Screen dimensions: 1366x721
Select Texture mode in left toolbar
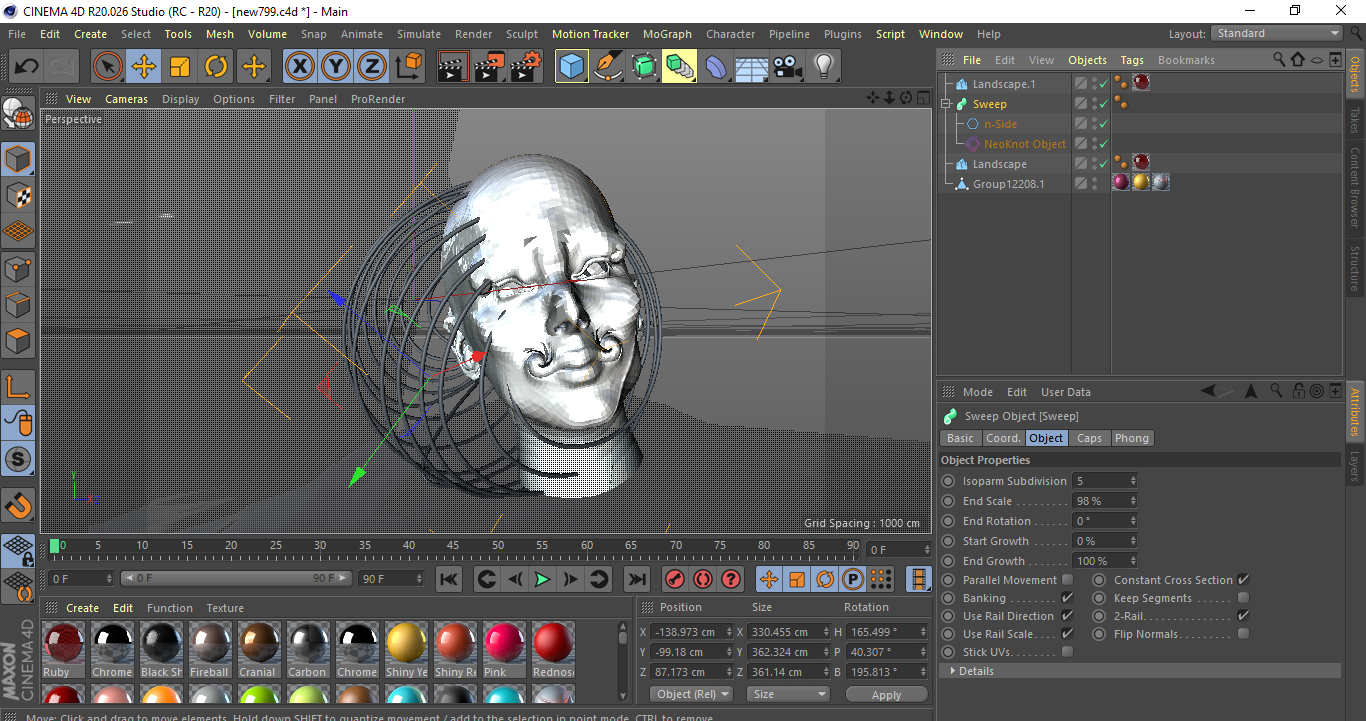tap(18, 195)
